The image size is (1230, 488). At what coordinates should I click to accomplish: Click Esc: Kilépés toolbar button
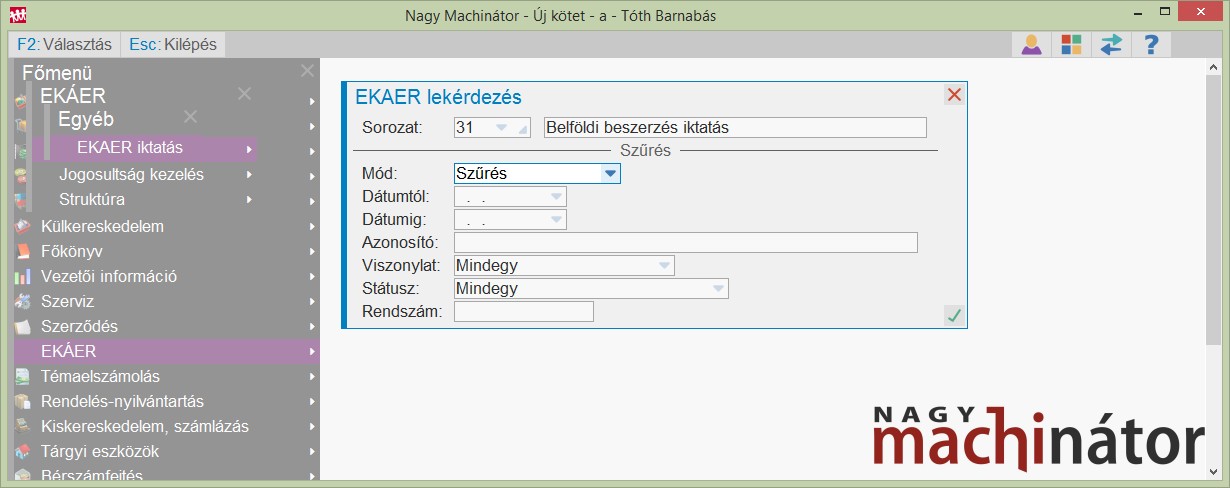click(x=171, y=45)
